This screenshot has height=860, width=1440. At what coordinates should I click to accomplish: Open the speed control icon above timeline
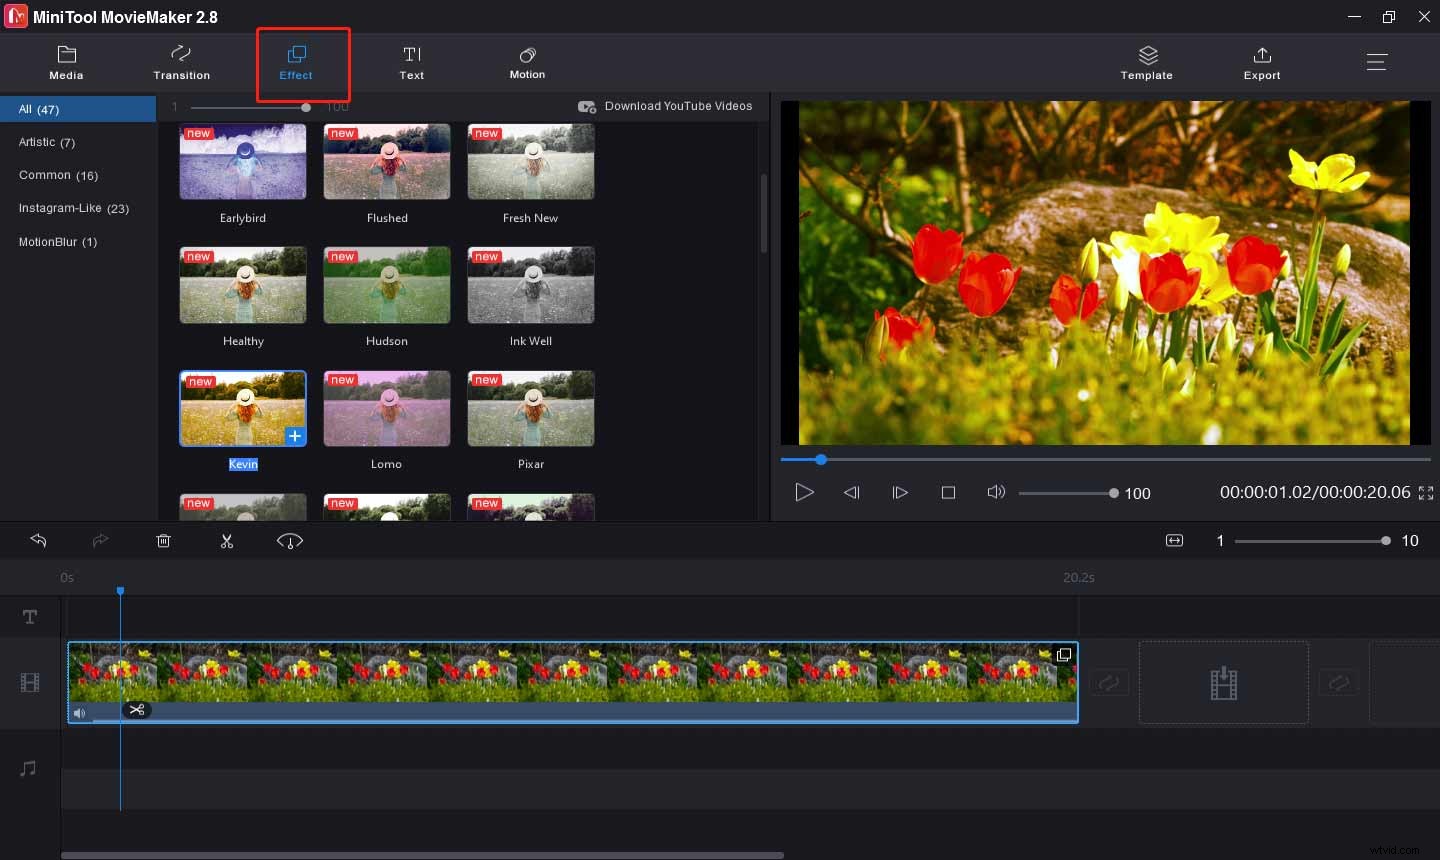[289, 540]
